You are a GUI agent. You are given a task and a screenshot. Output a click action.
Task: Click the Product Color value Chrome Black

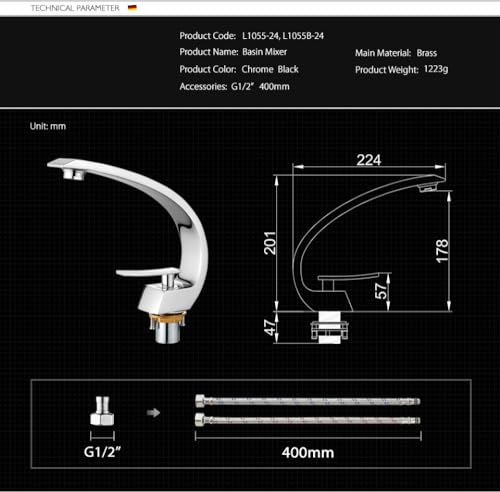point(270,69)
